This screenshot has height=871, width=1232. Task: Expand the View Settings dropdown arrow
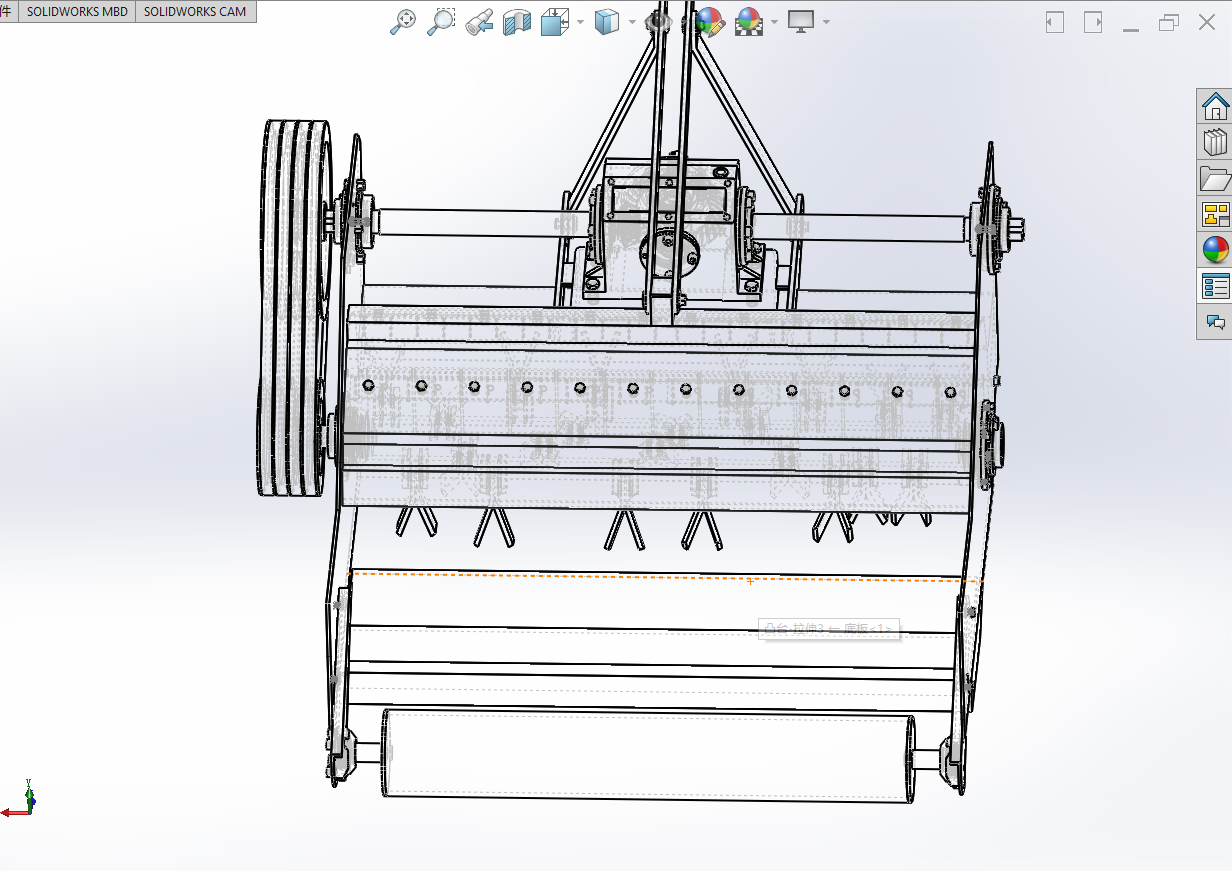coord(826,22)
